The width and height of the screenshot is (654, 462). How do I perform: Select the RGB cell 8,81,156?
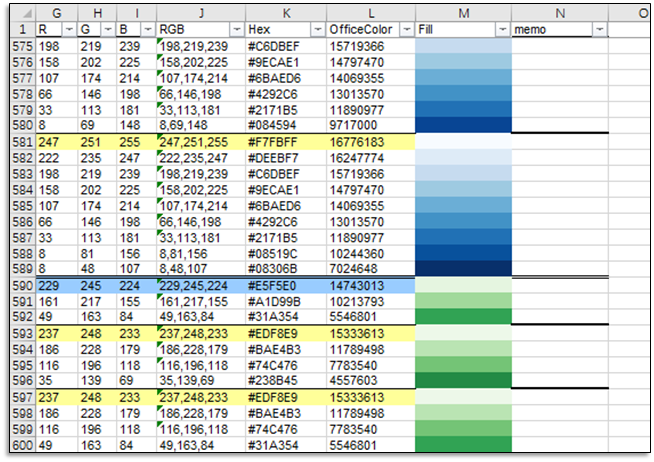click(x=201, y=254)
